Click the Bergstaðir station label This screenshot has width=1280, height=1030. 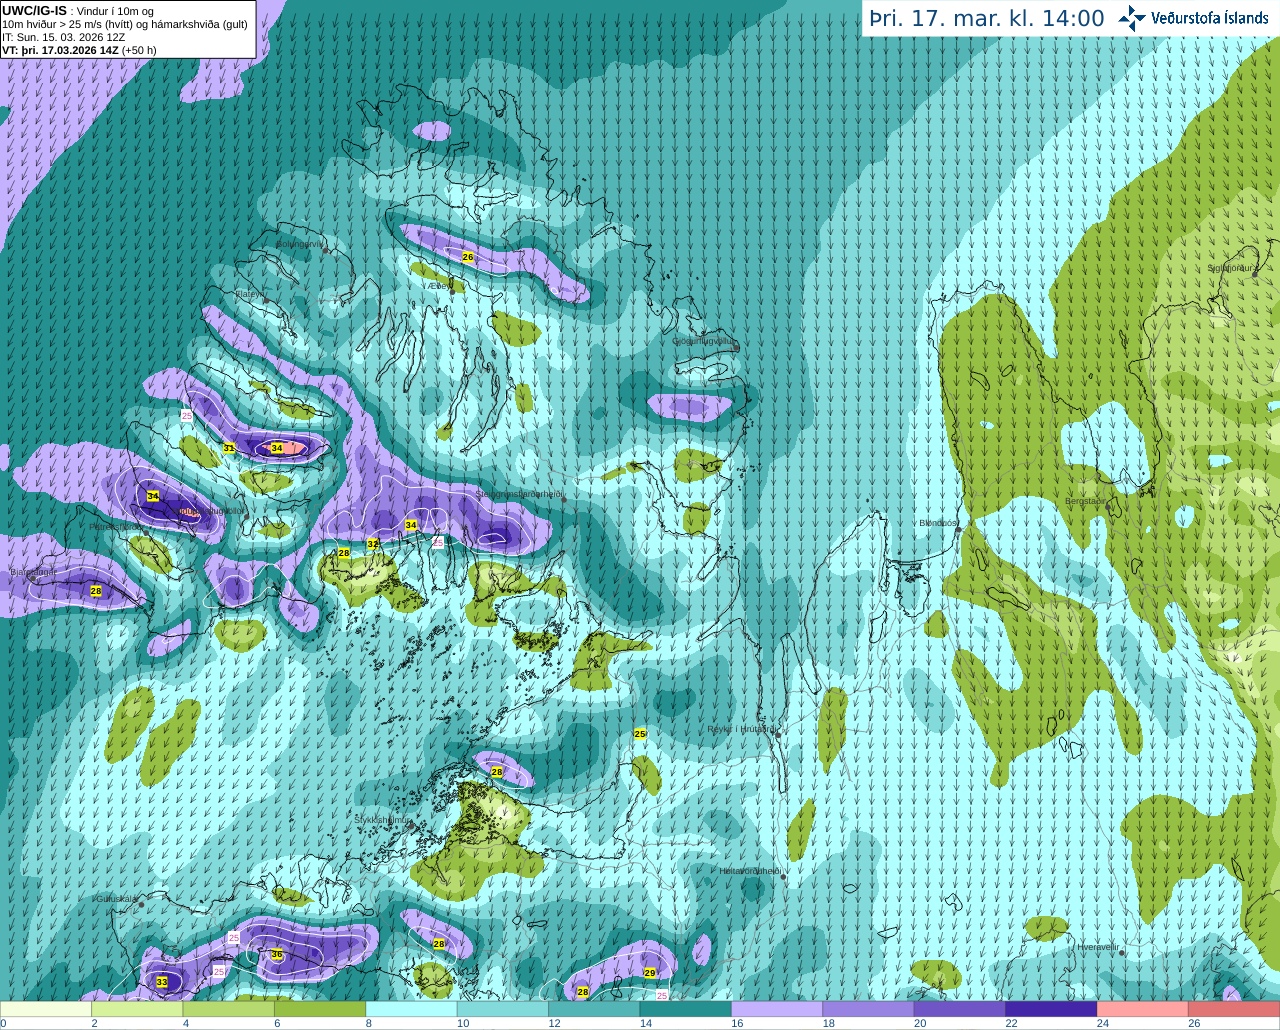point(1085,501)
